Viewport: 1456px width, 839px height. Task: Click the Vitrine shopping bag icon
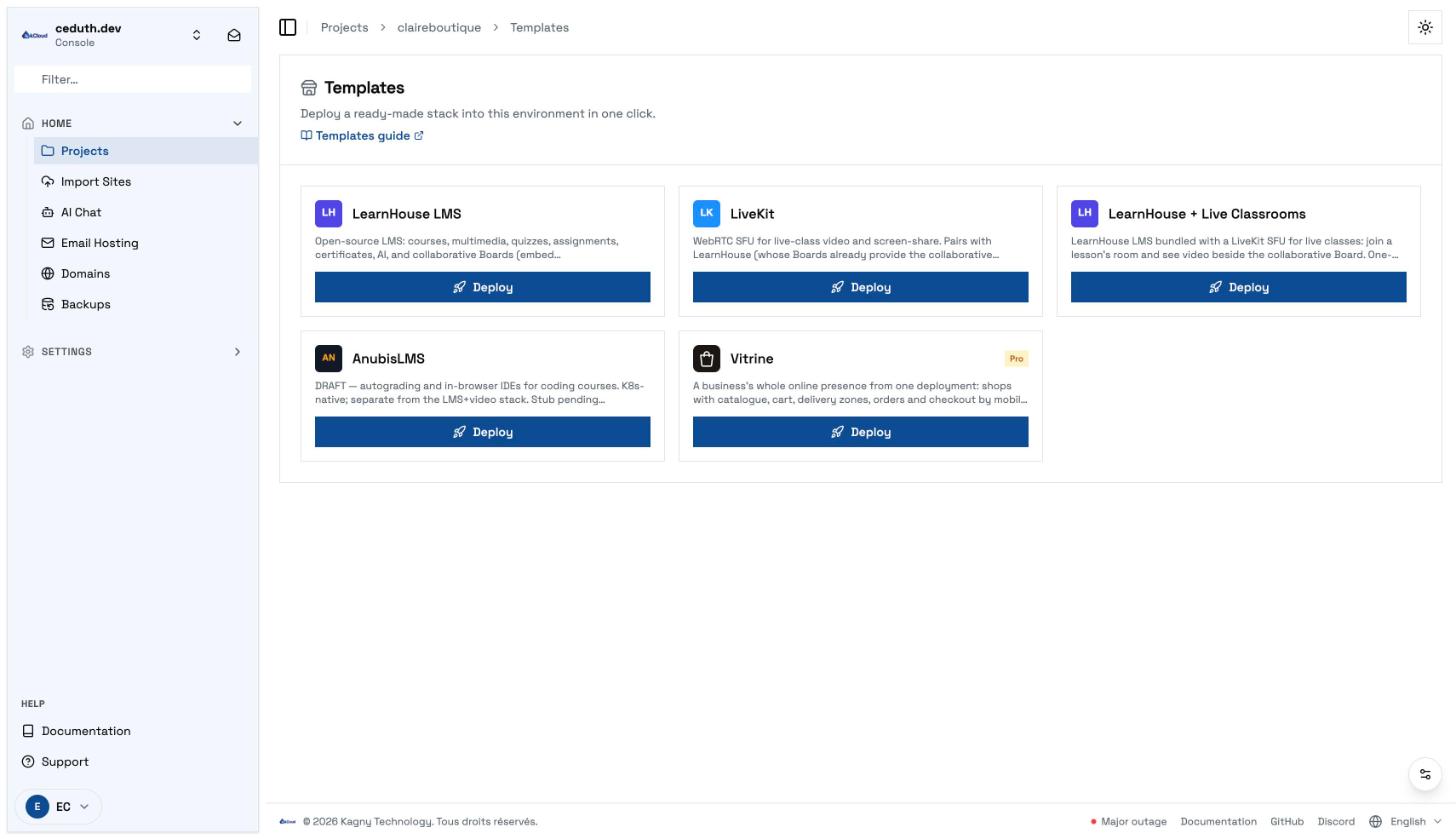[707, 359]
